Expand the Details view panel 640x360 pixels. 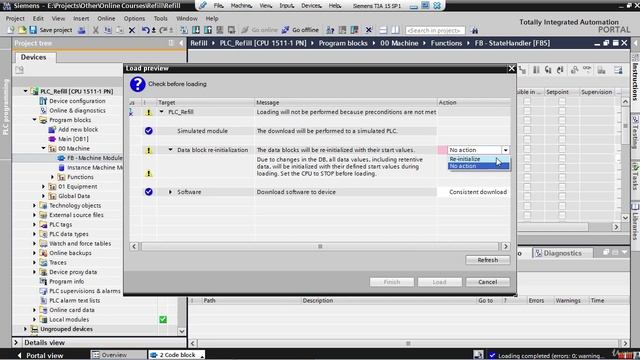point(16,342)
